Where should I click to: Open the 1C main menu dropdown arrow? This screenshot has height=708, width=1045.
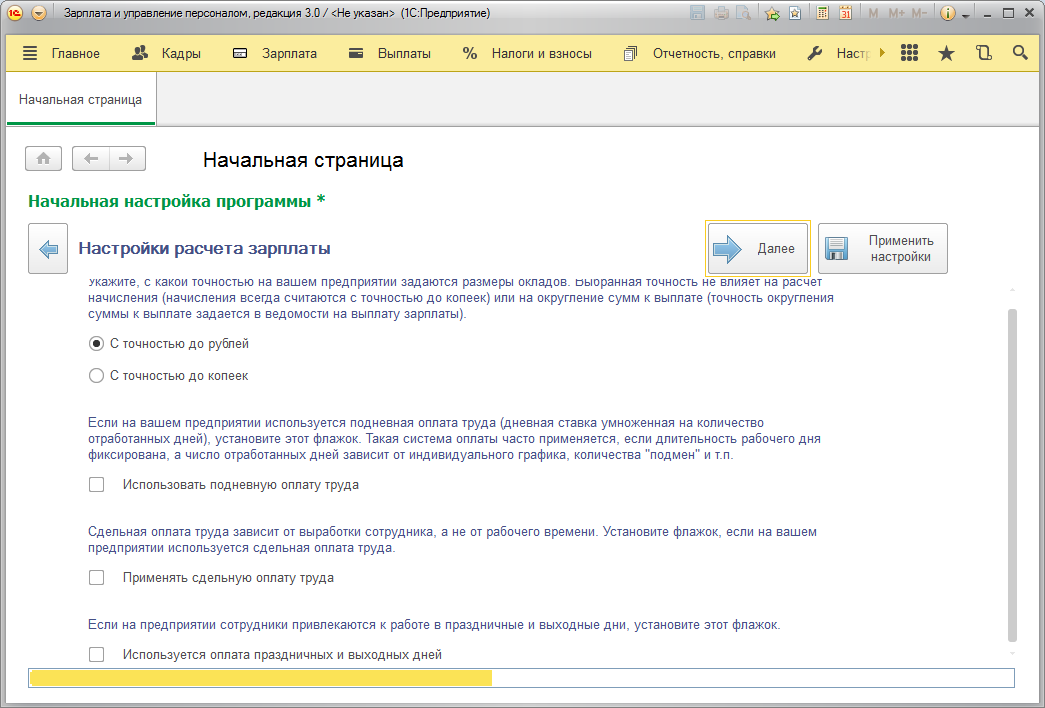click(39, 14)
